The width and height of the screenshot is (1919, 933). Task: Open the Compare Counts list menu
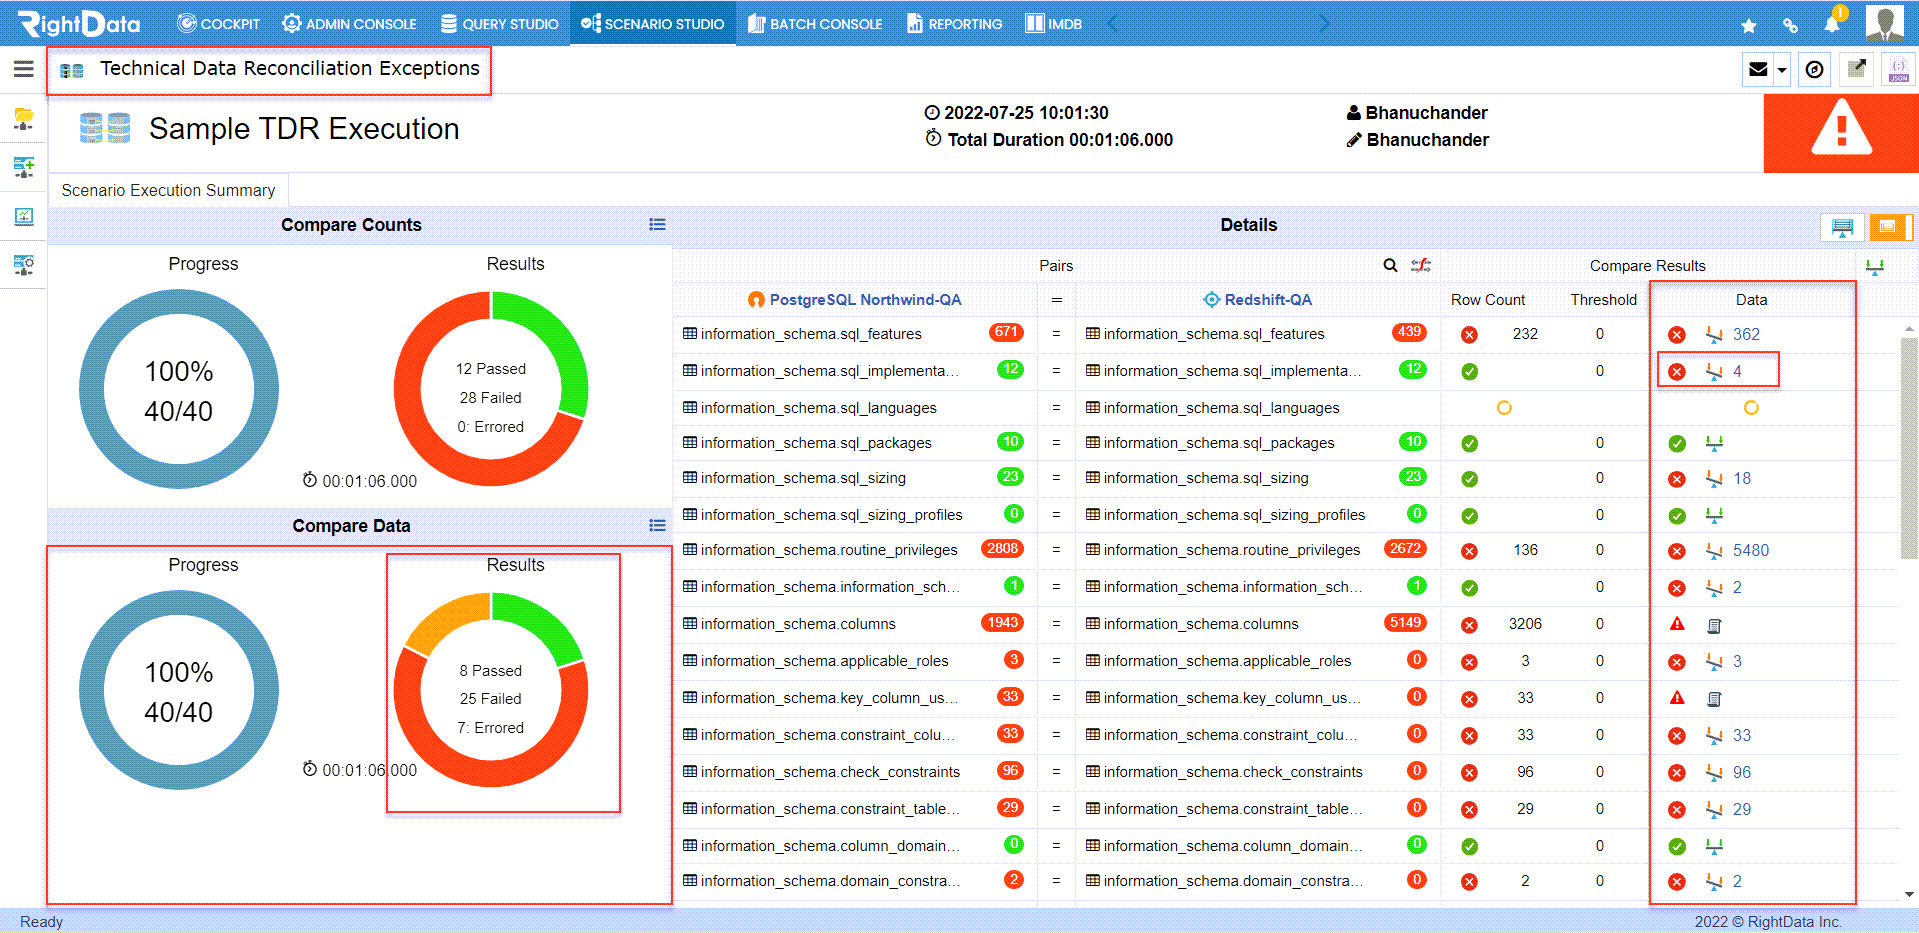click(x=657, y=225)
